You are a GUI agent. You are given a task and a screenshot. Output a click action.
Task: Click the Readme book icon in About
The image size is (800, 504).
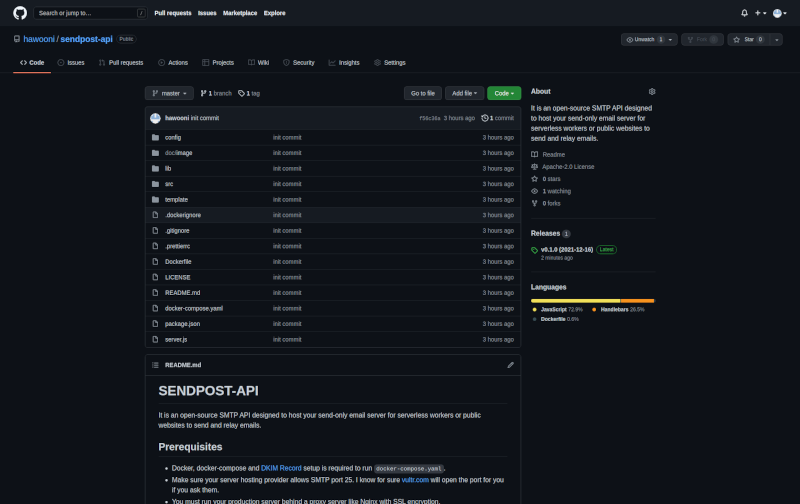pyautogui.click(x=534, y=155)
